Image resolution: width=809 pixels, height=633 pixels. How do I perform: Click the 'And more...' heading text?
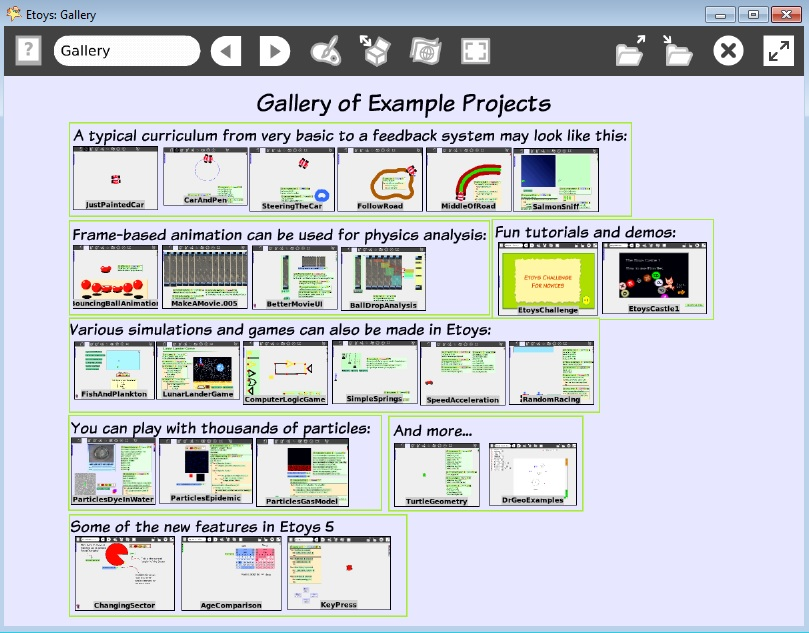click(433, 431)
